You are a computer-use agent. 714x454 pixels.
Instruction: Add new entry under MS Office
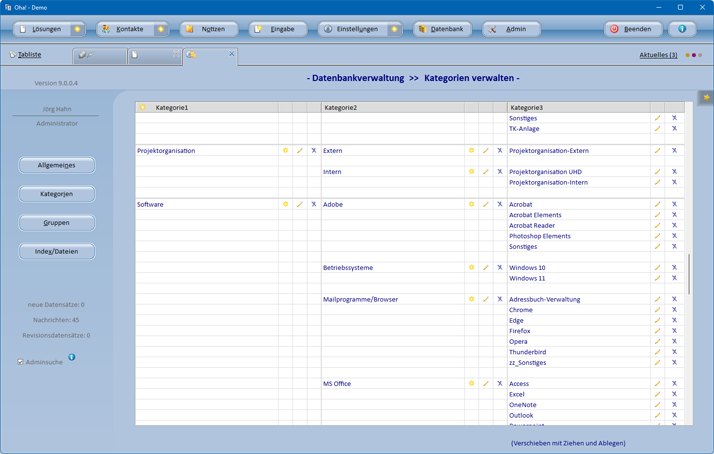point(471,384)
